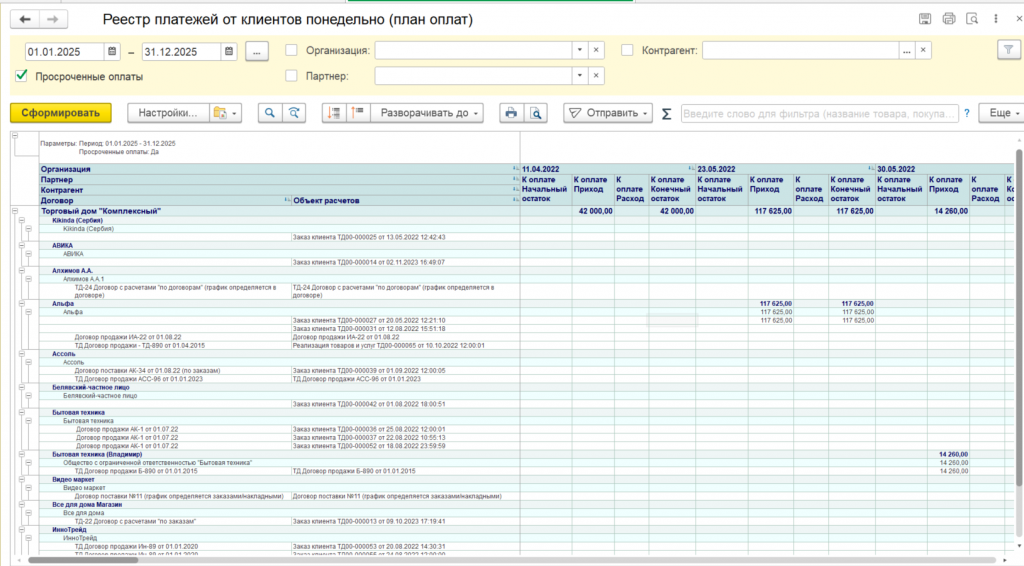
Task: Open the Разворачивать до dropdown
Action: point(428,113)
